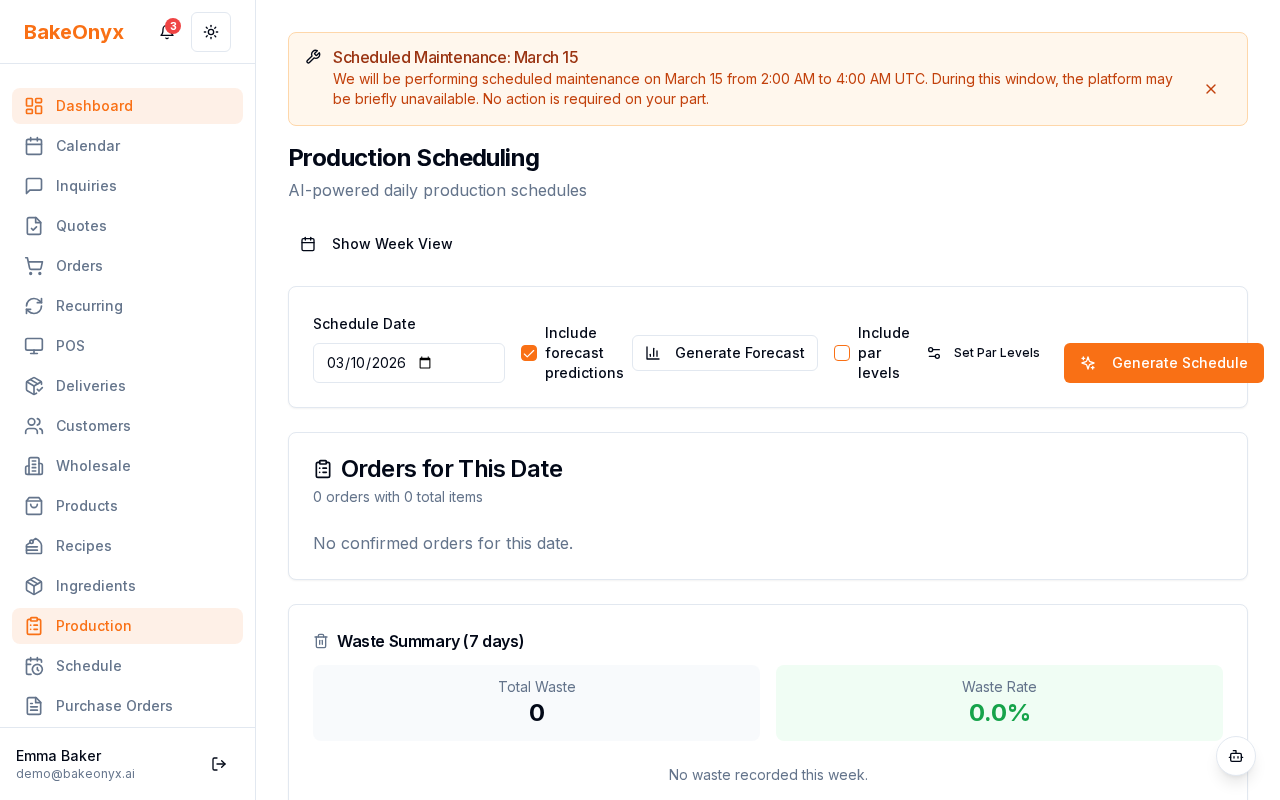Open the Schedule Date date picker
1280x800 pixels.
425,363
